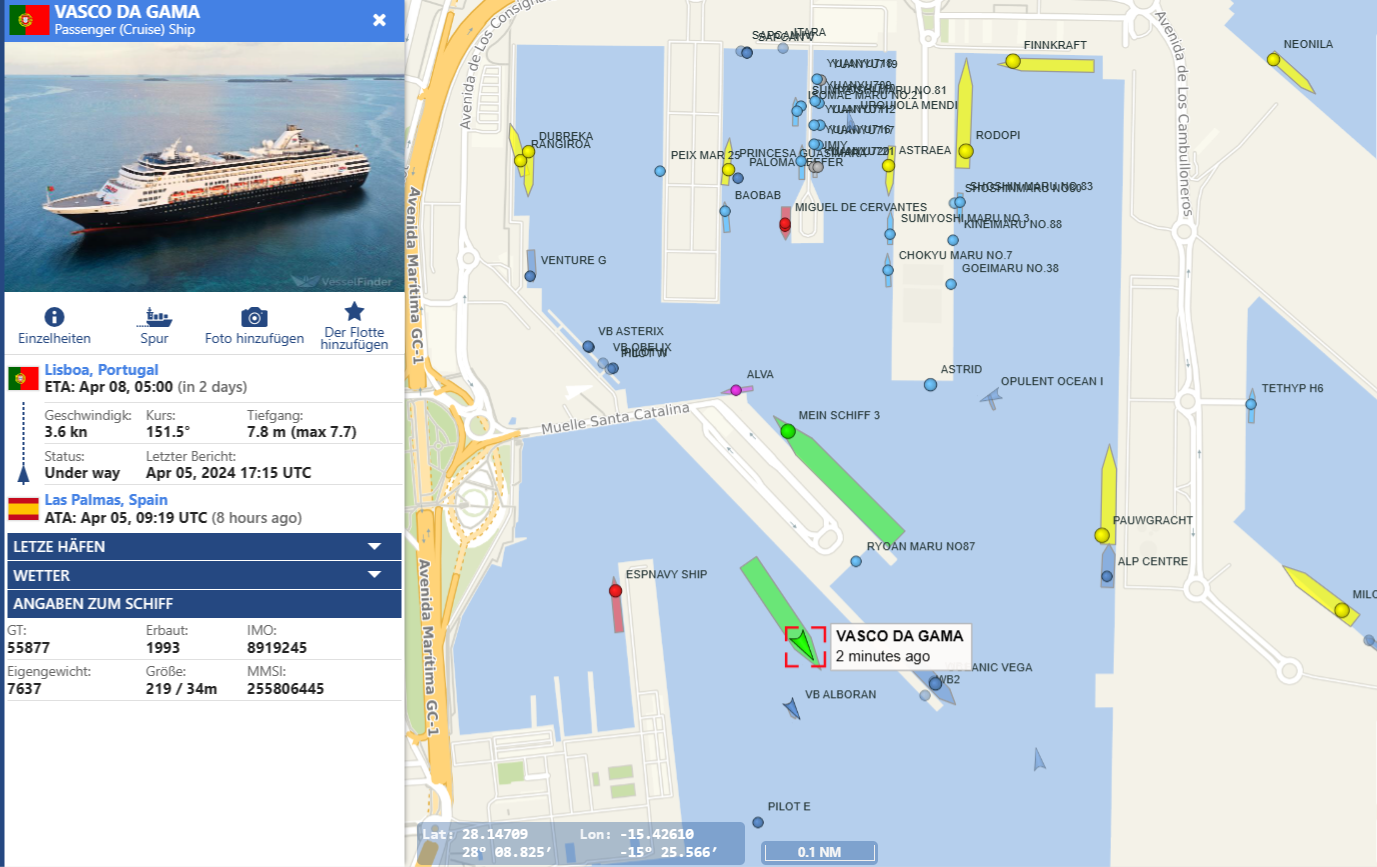Select ESPNAVY SHIP red marker
Image resolution: width=1377 pixels, height=867 pixels.
615,591
